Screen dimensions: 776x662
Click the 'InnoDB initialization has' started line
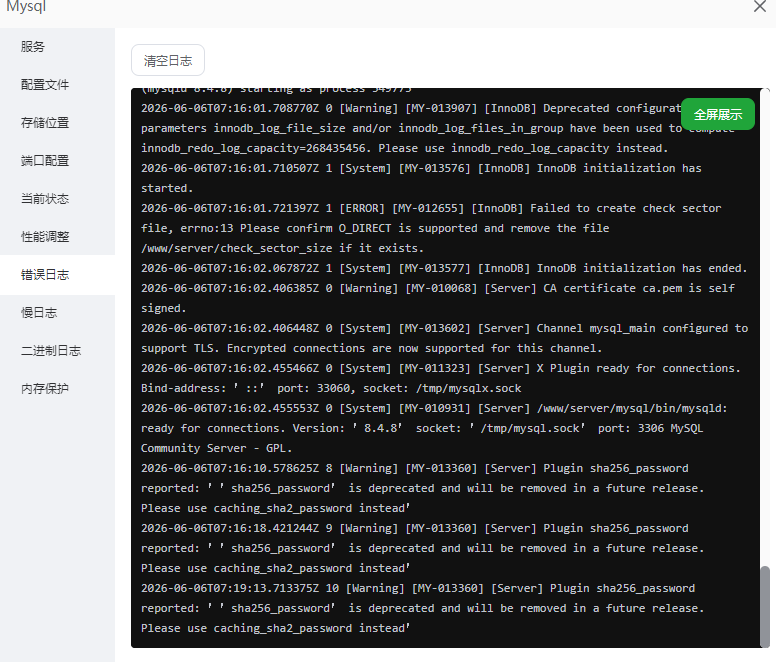pyautogui.click(x=421, y=168)
